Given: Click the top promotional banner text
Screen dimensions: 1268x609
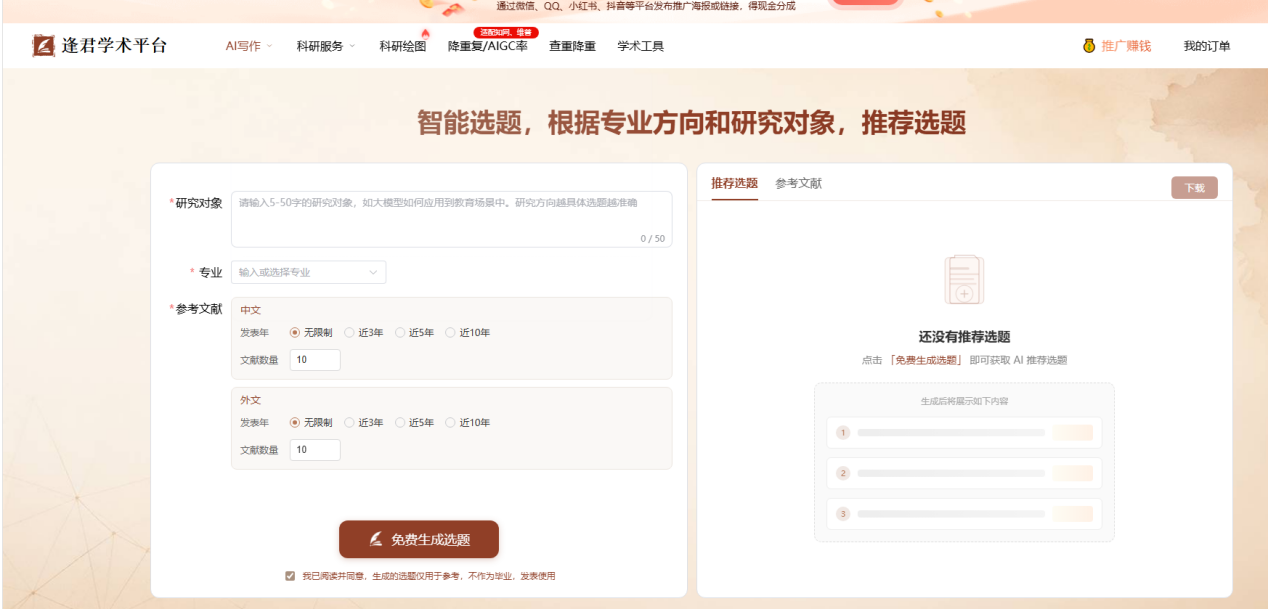Looking at the screenshot, I should [645, 6].
